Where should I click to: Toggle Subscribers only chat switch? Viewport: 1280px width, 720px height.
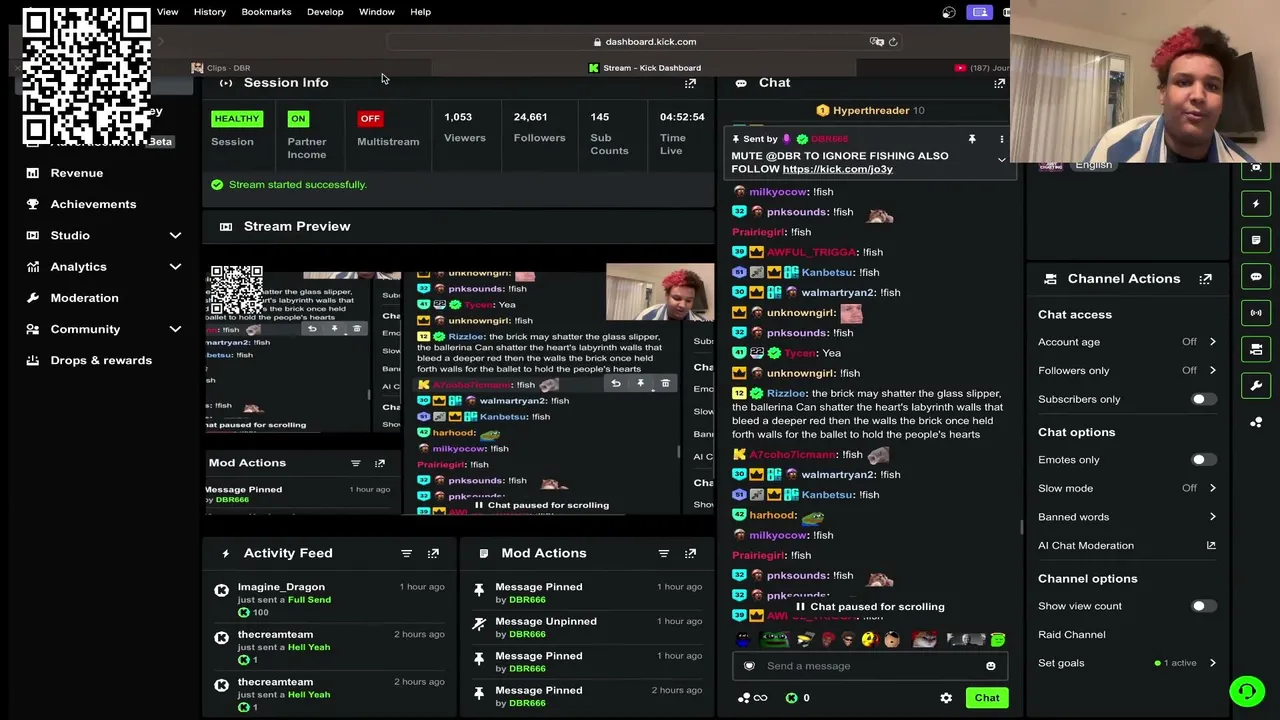pos(1203,399)
